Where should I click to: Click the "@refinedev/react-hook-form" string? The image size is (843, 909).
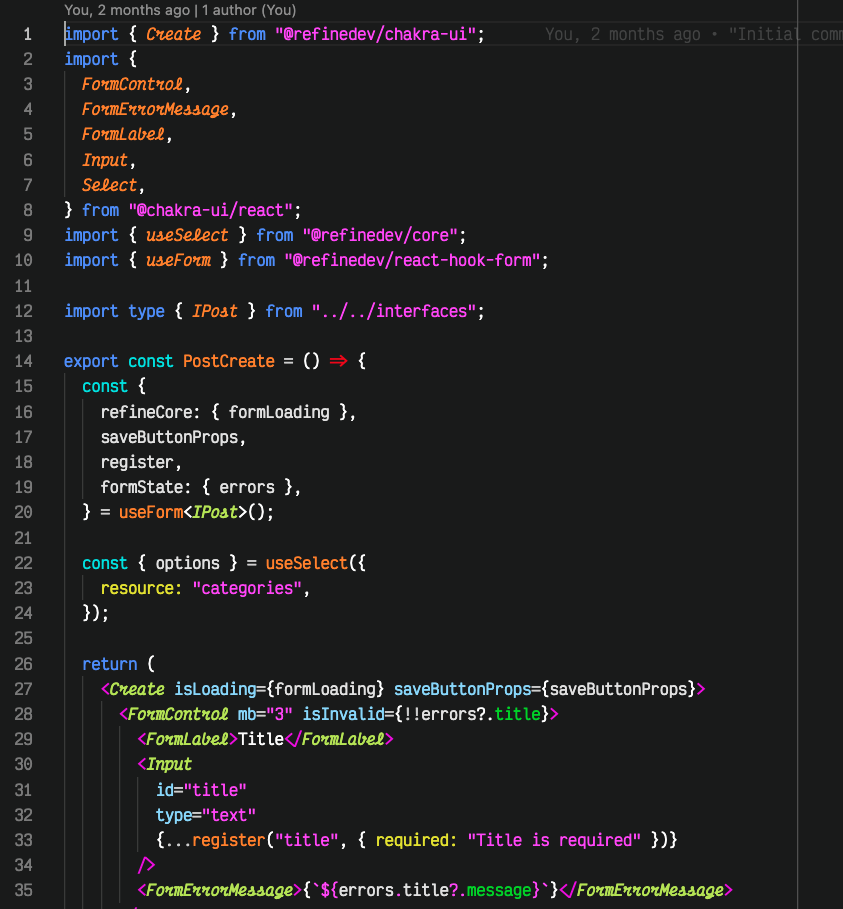tap(412, 260)
